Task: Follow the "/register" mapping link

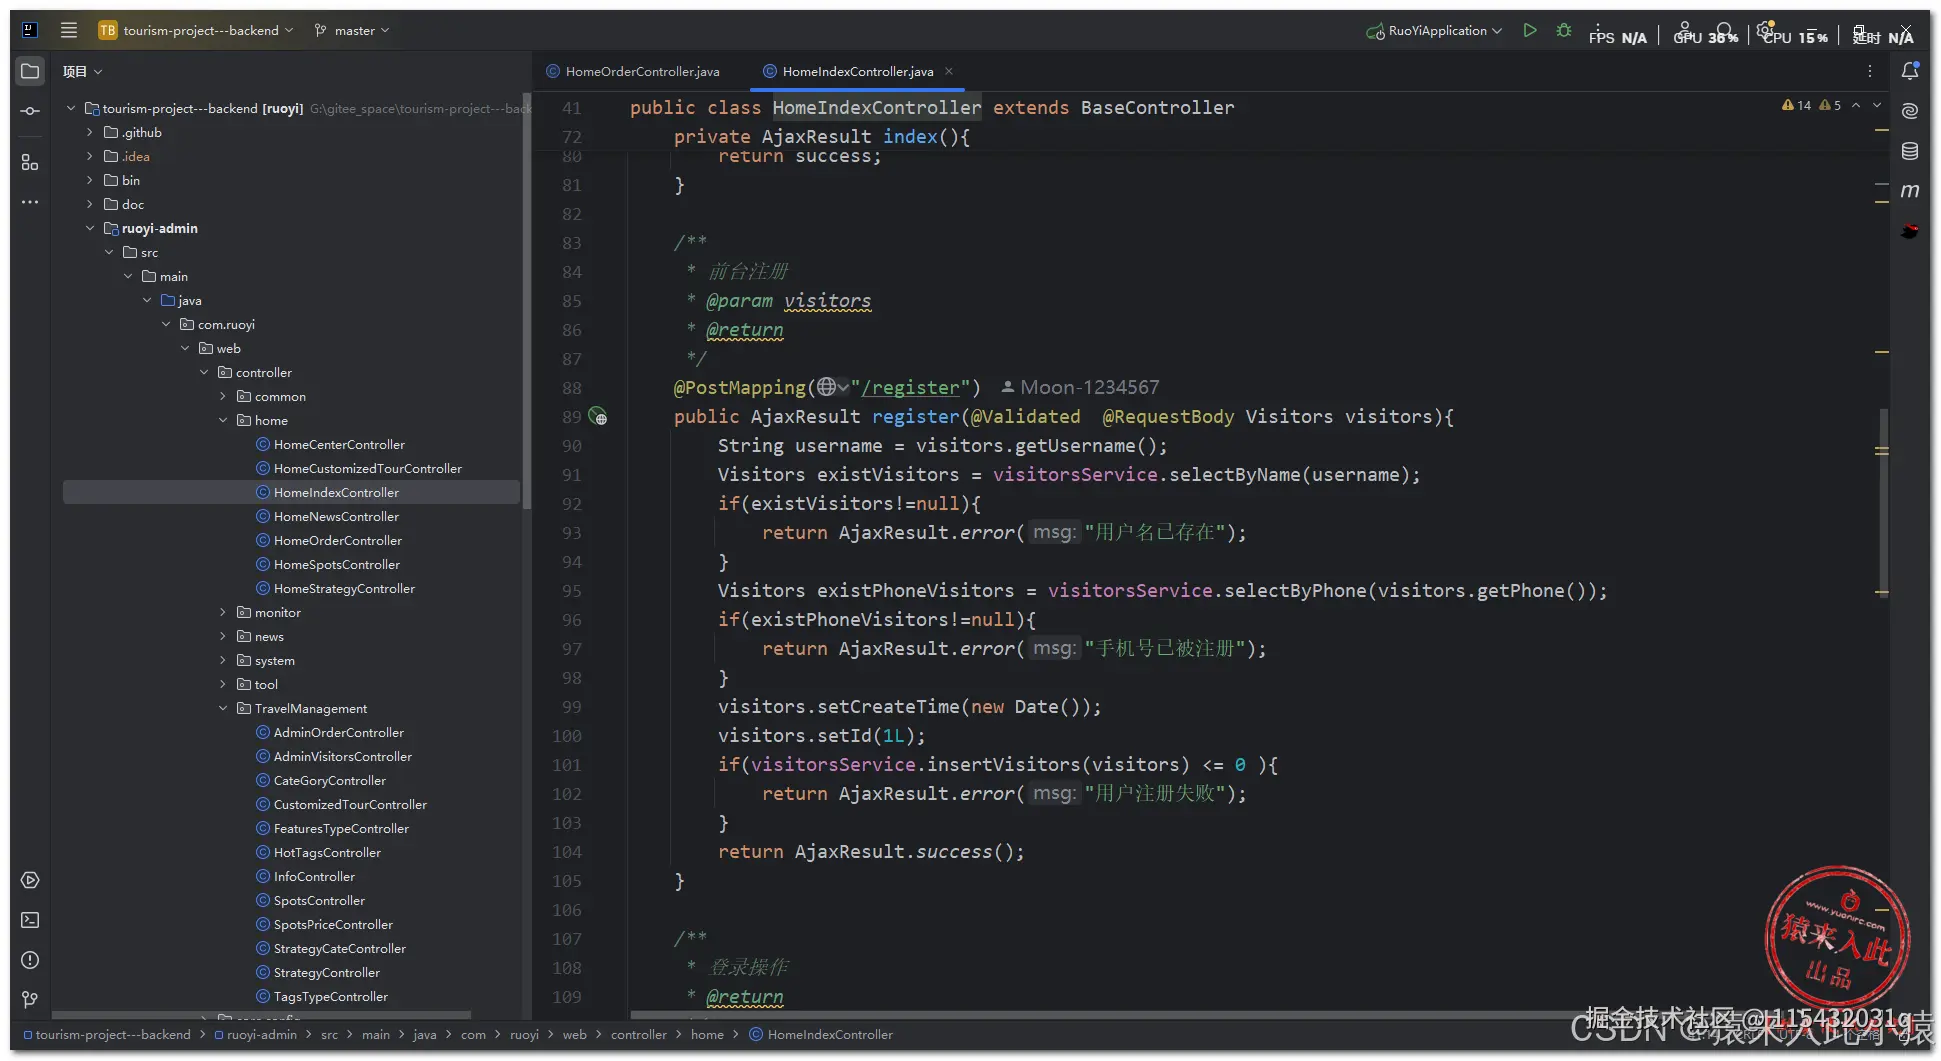Action: tap(910, 387)
